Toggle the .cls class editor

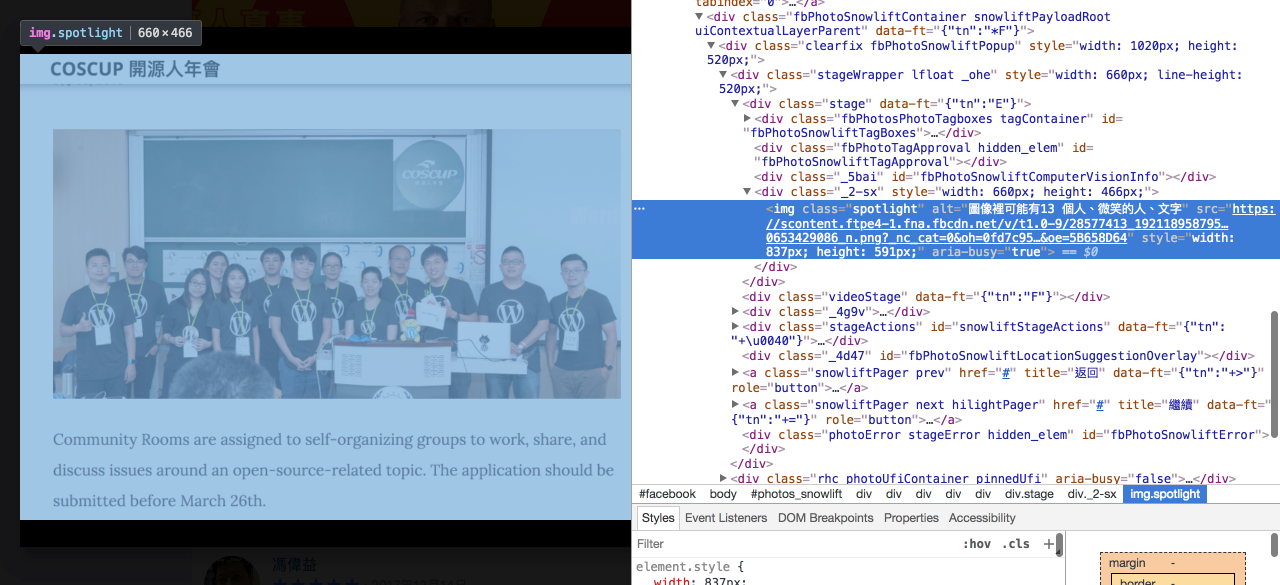[1016, 544]
